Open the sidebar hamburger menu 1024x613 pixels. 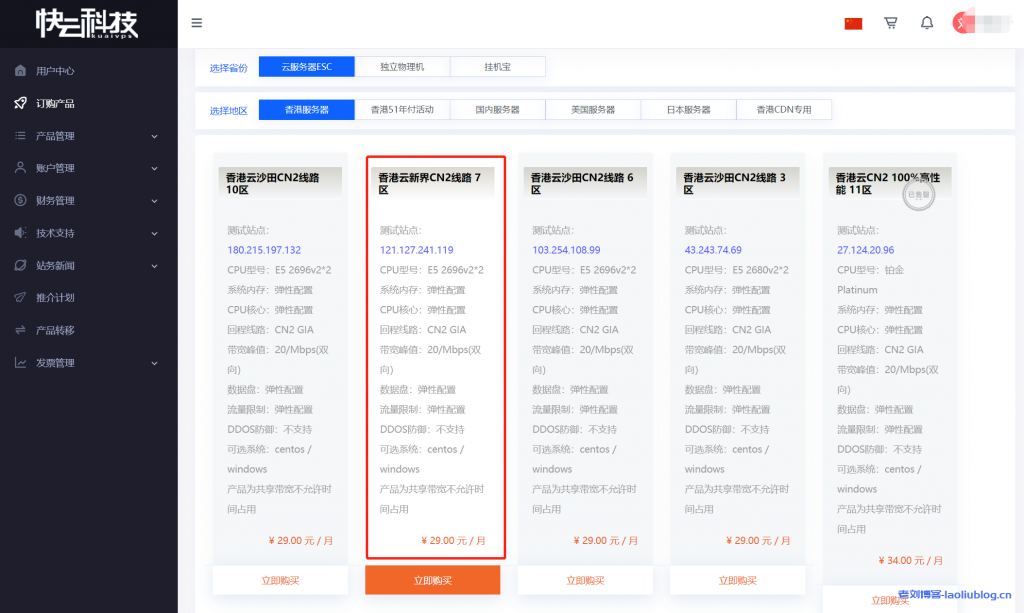196,22
